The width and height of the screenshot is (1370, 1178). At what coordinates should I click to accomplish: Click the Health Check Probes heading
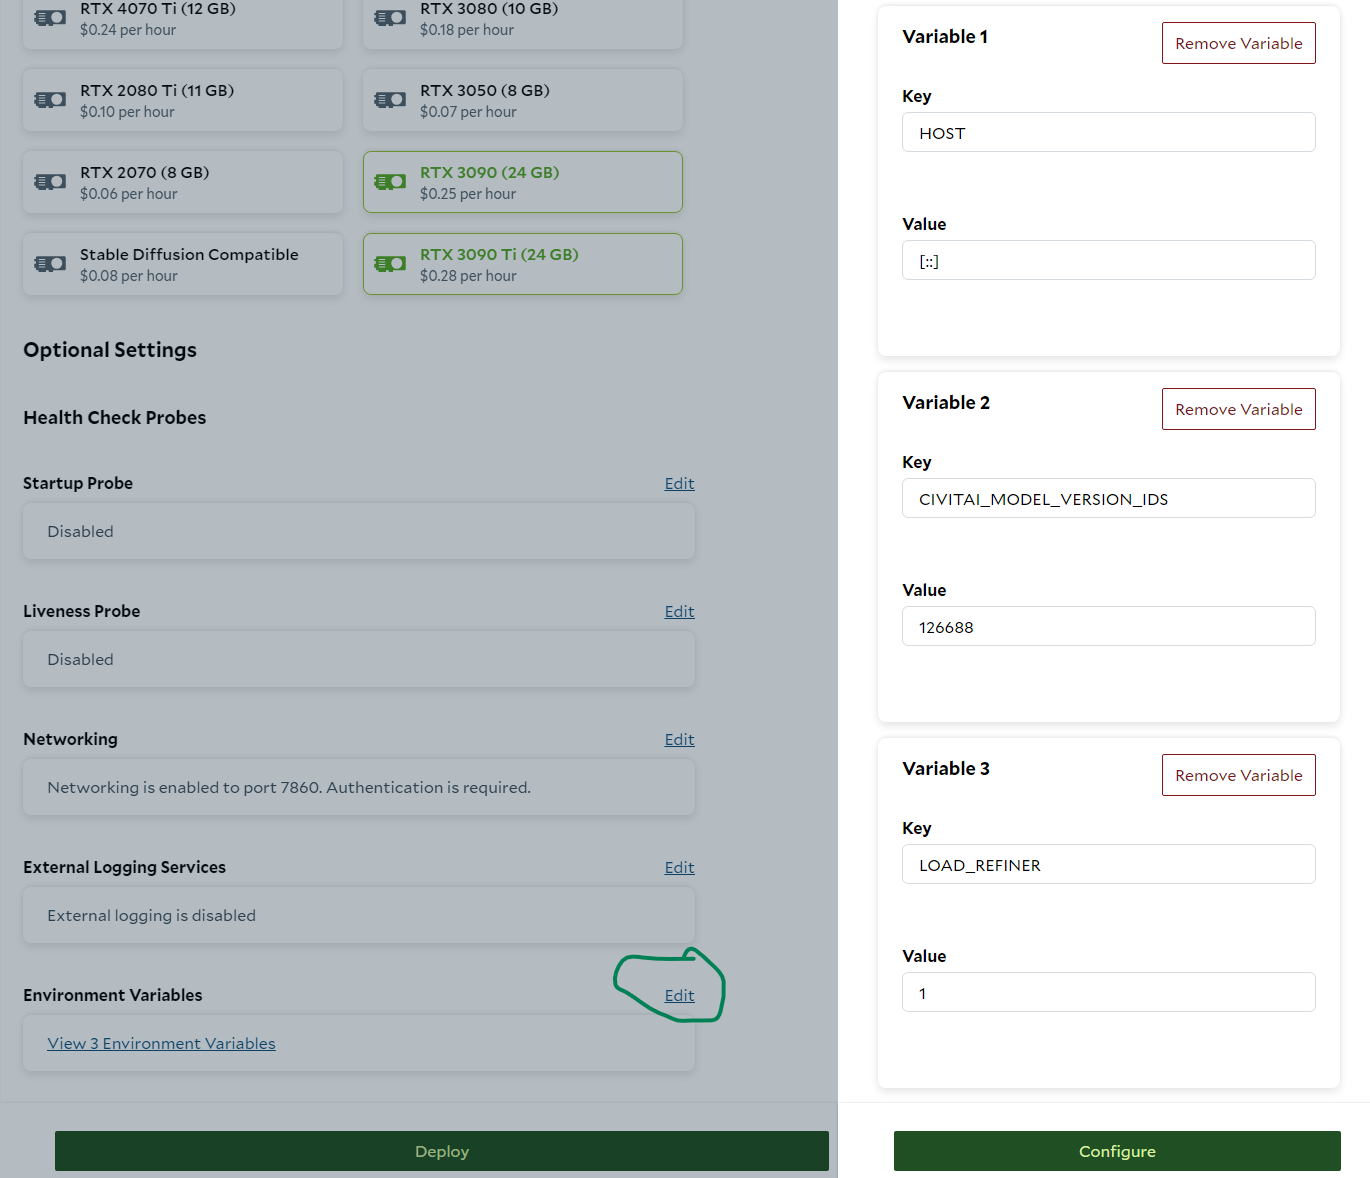pos(115,417)
